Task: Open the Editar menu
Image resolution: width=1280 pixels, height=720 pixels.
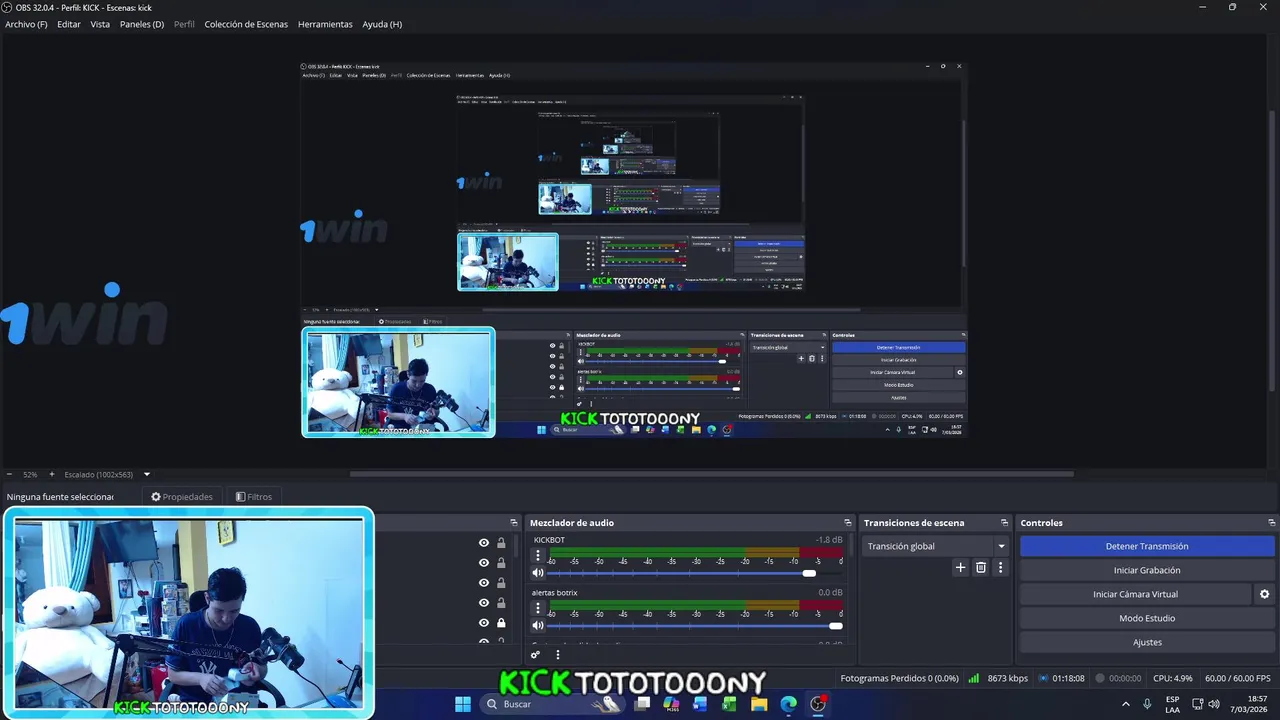Action: pyautogui.click(x=69, y=24)
